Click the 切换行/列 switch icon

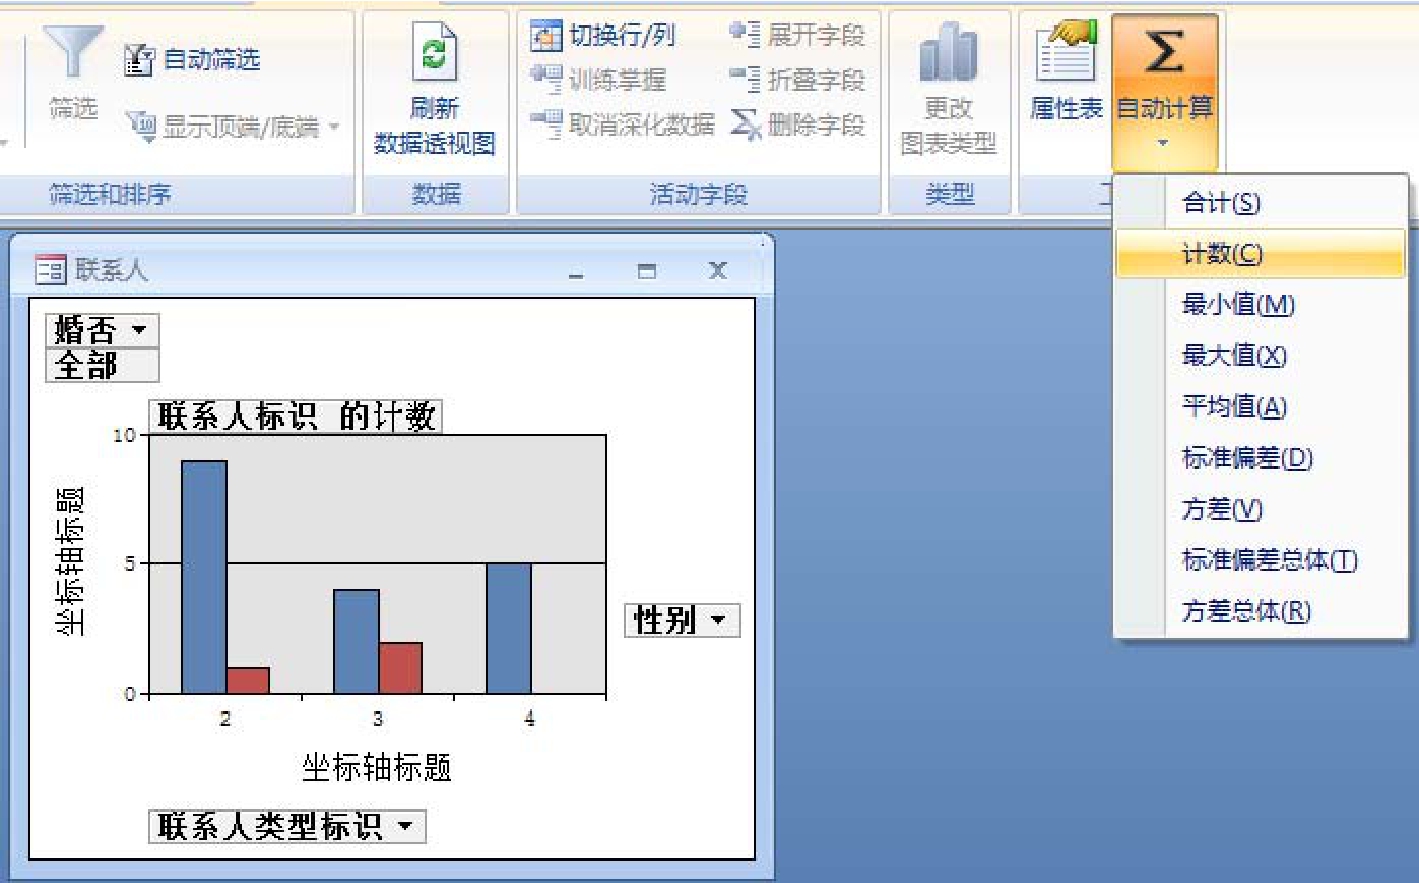546,36
